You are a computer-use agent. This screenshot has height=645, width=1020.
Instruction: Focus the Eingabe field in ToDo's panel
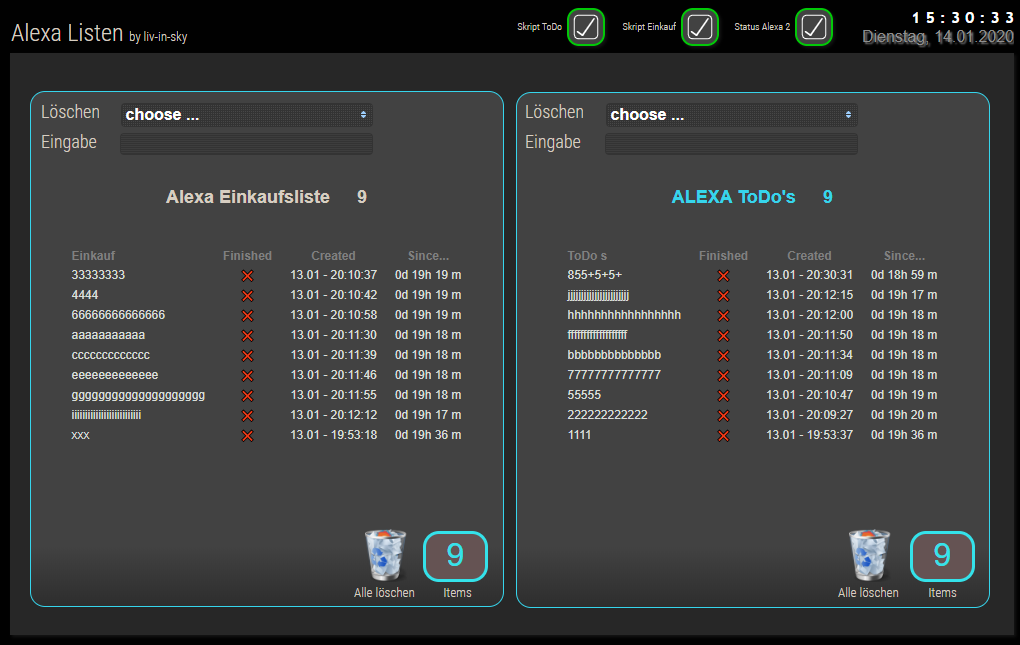pyautogui.click(x=731, y=143)
